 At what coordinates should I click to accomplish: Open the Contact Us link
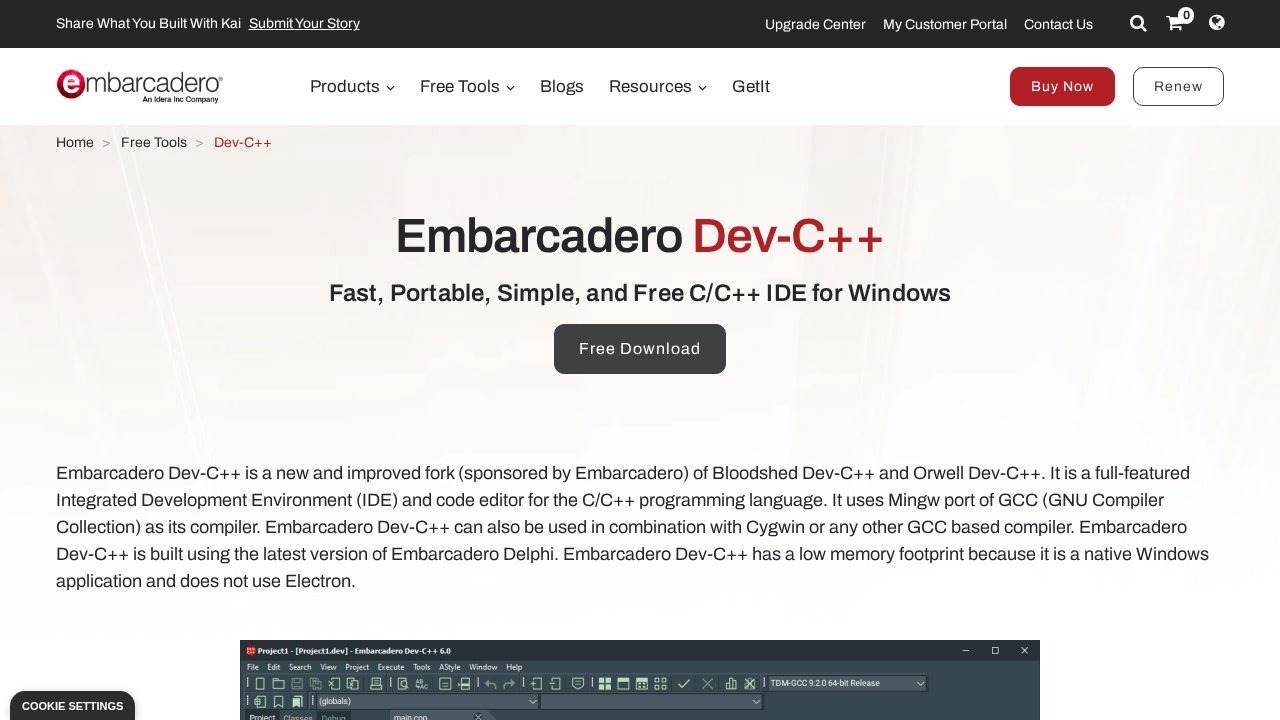1058,24
